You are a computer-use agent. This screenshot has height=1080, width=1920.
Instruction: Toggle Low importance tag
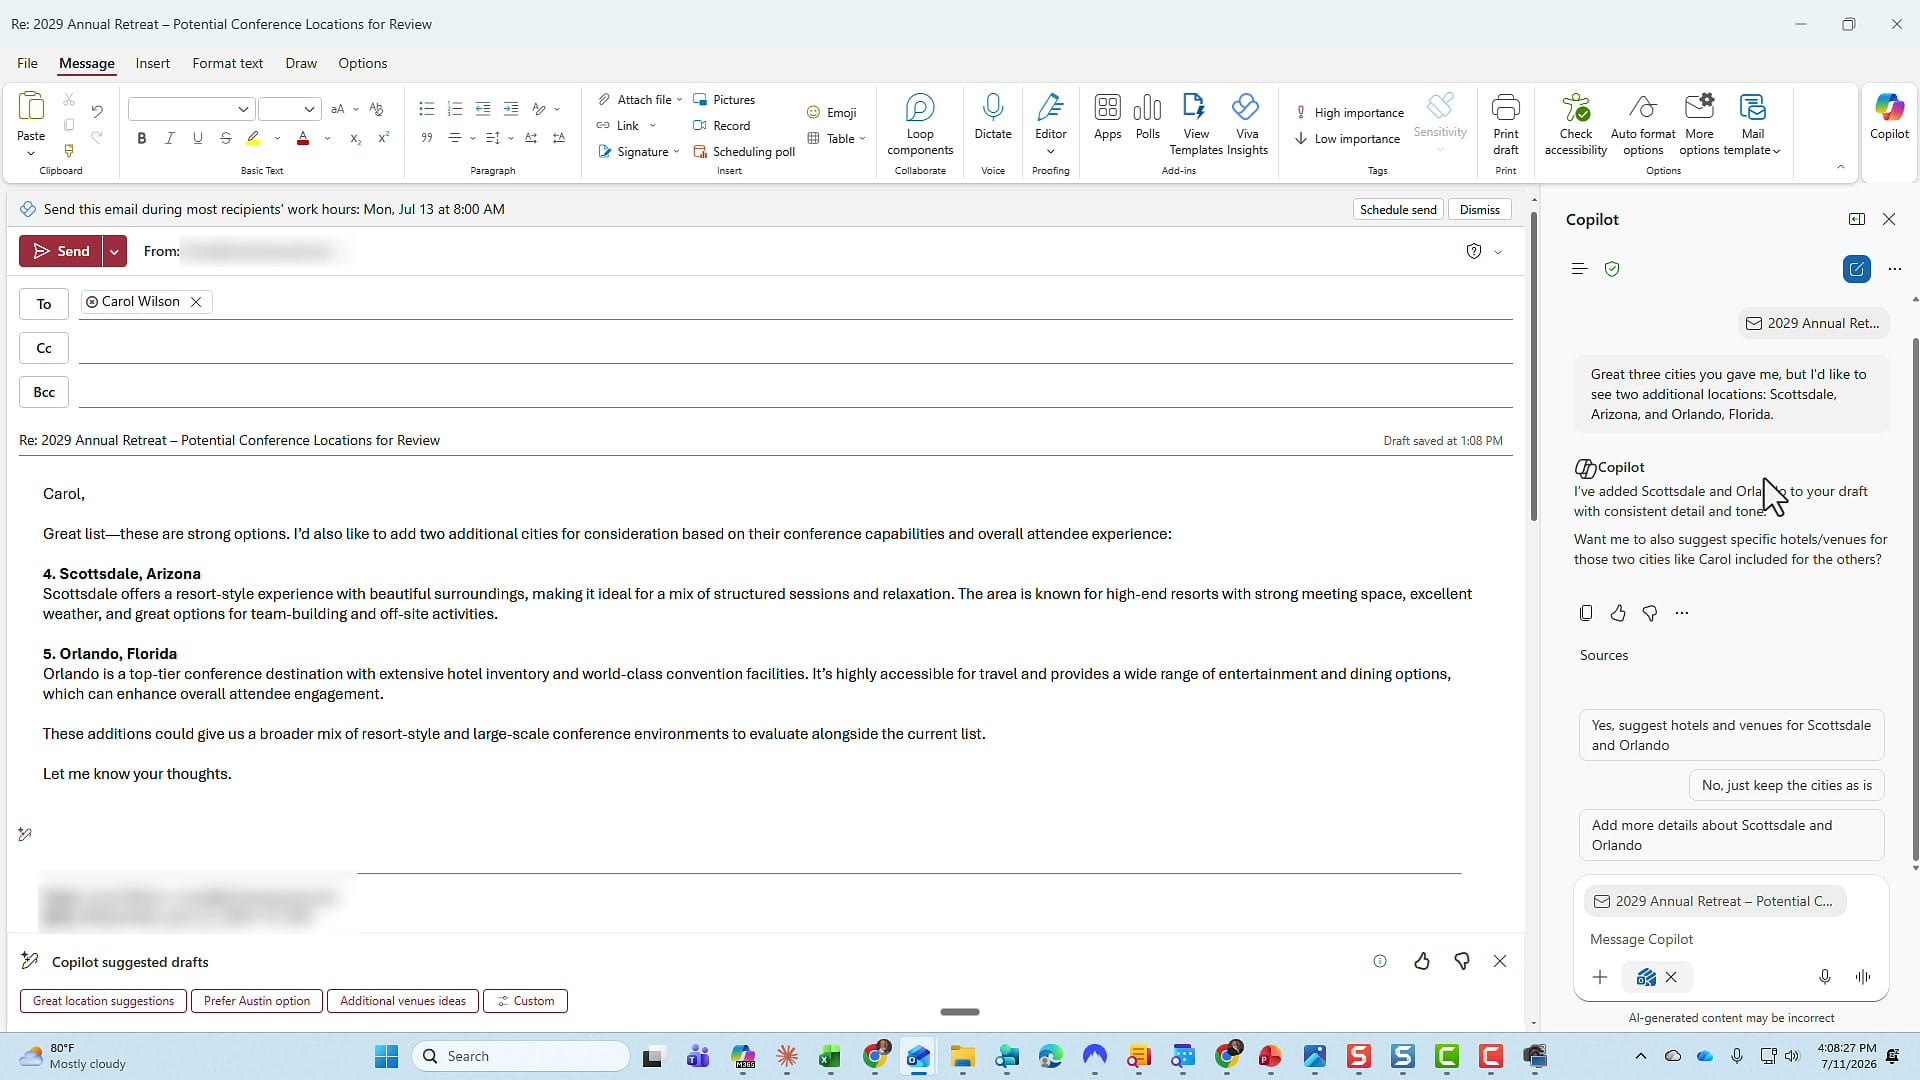point(1347,139)
